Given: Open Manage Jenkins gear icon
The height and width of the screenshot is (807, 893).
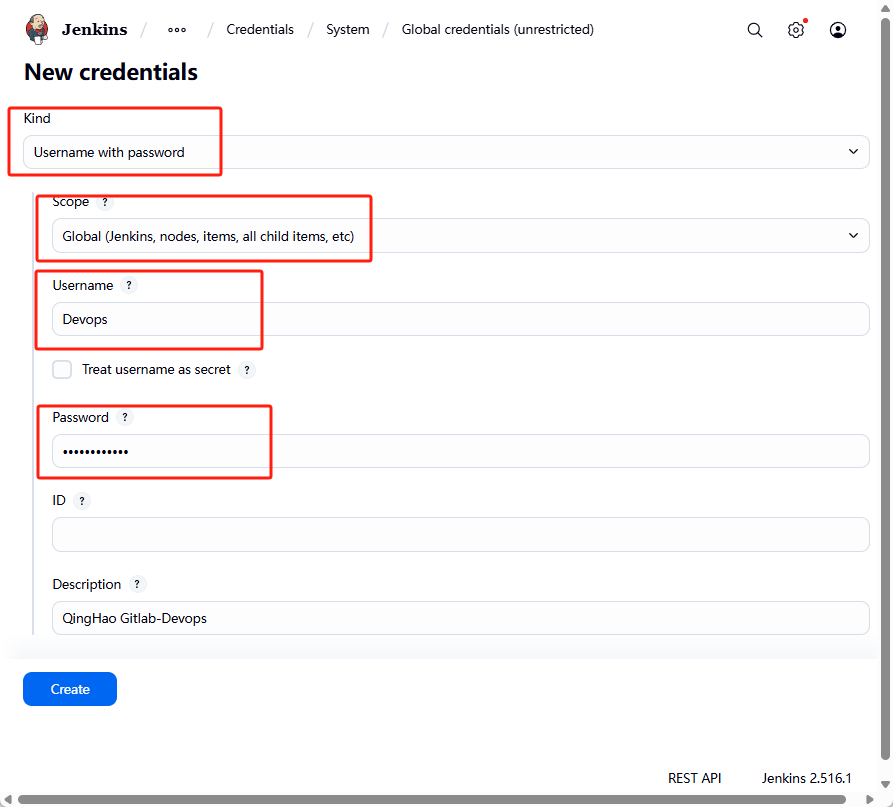Looking at the screenshot, I should point(796,30).
